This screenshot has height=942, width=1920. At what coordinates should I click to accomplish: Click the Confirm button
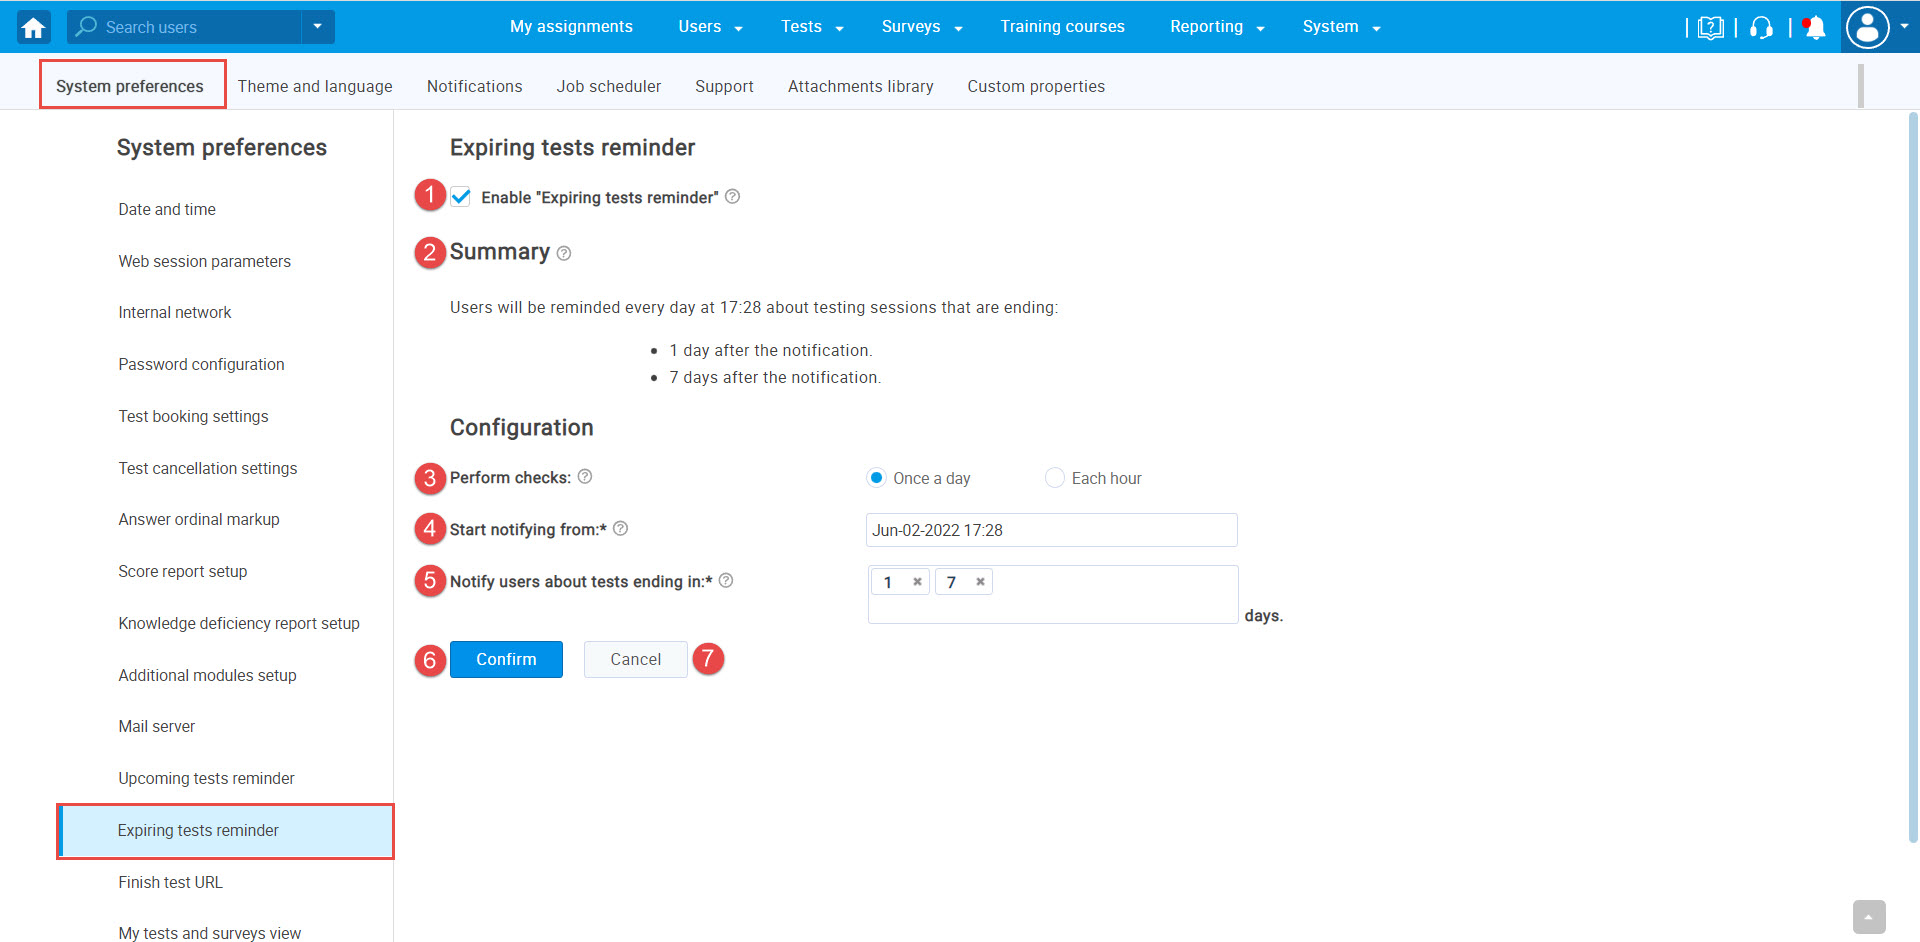click(x=505, y=659)
